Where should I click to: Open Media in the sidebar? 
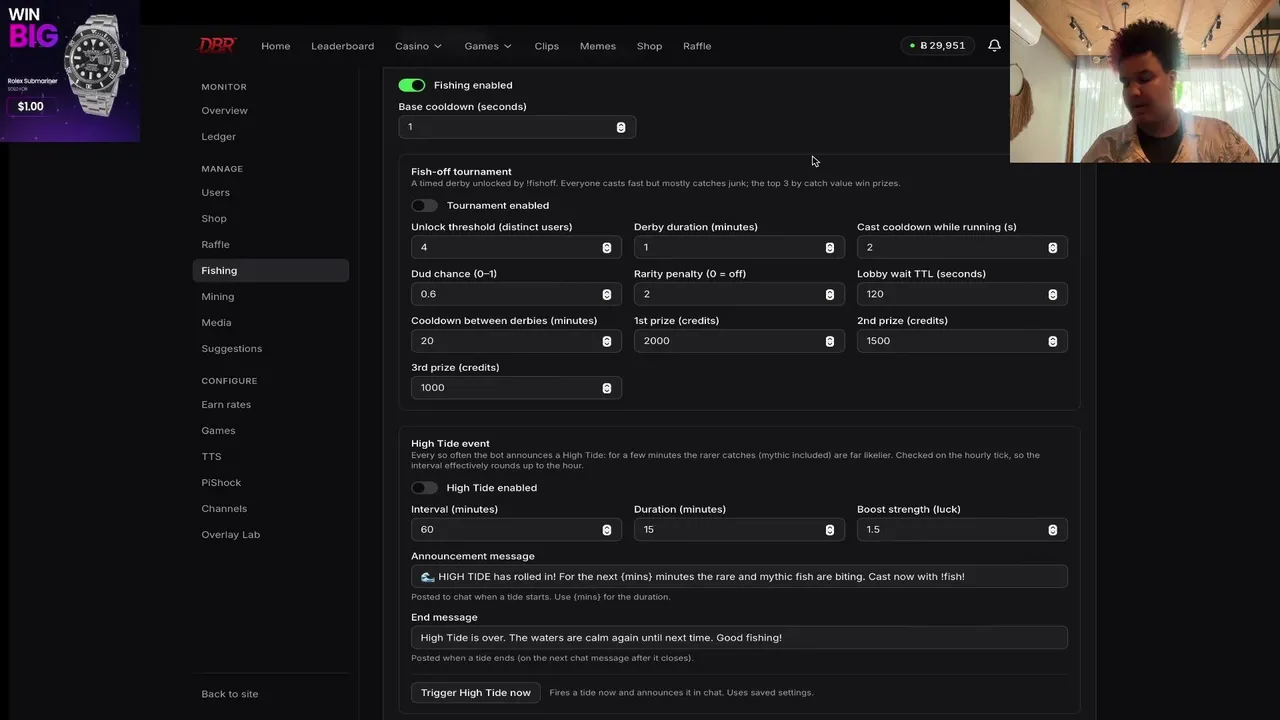pyautogui.click(x=216, y=322)
